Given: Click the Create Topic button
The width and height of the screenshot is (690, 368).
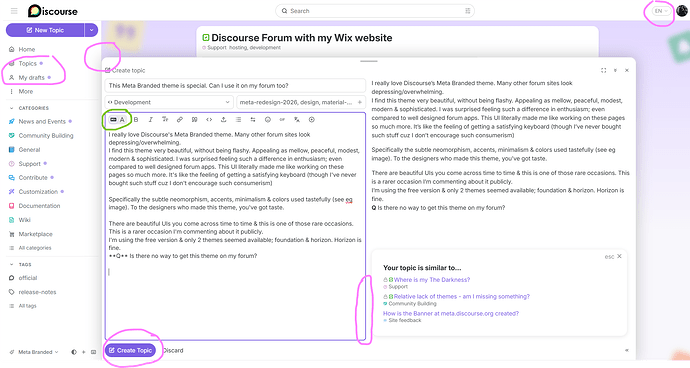Looking at the screenshot, I should point(130,350).
